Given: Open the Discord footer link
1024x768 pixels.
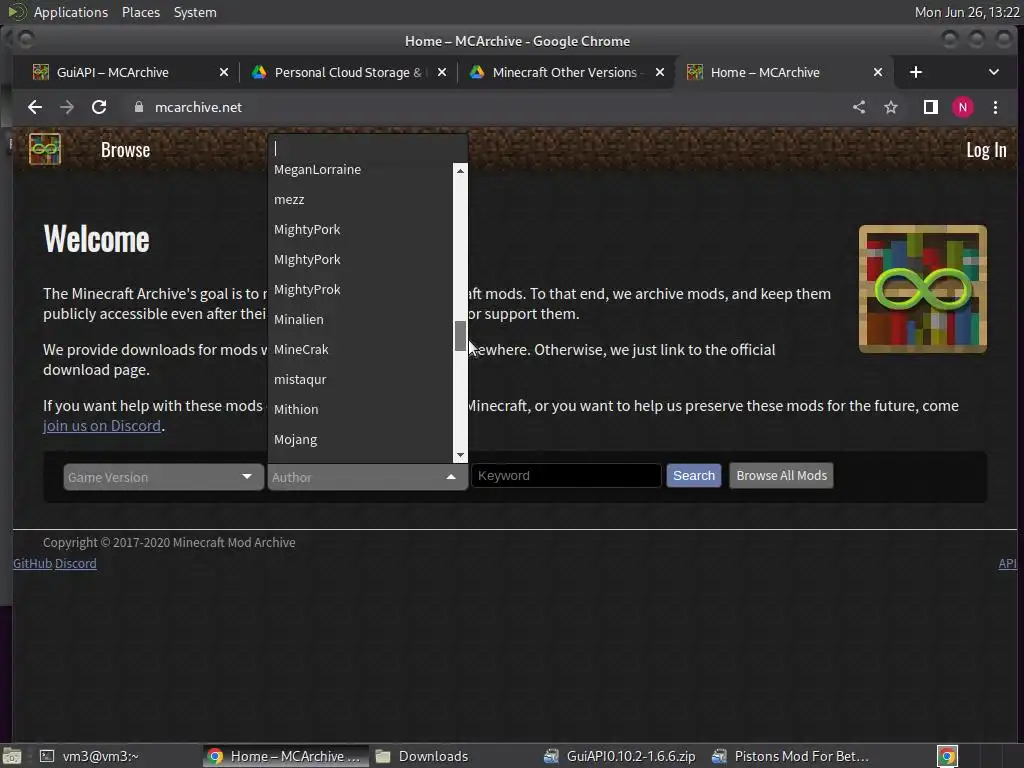Looking at the screenshot, I should 76,564.
